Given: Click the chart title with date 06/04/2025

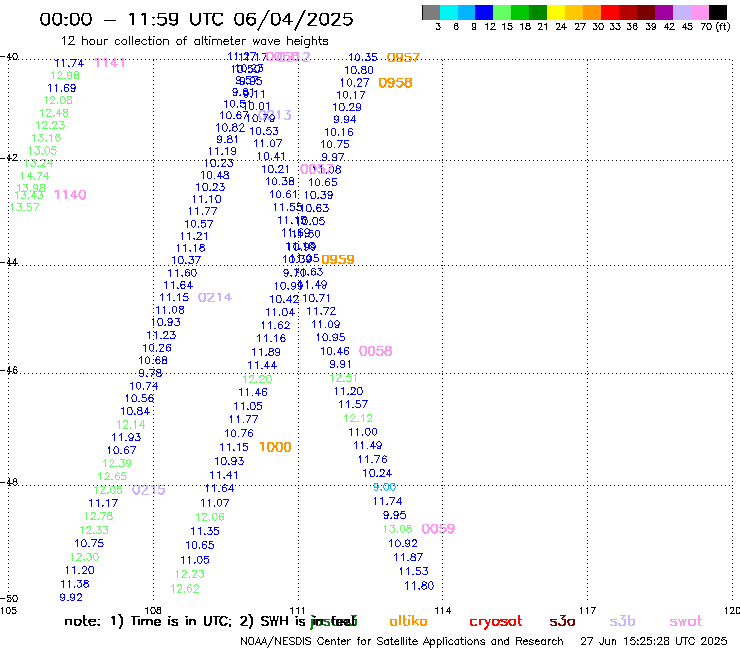Looking at the screenshot, I should click(196, 19).
